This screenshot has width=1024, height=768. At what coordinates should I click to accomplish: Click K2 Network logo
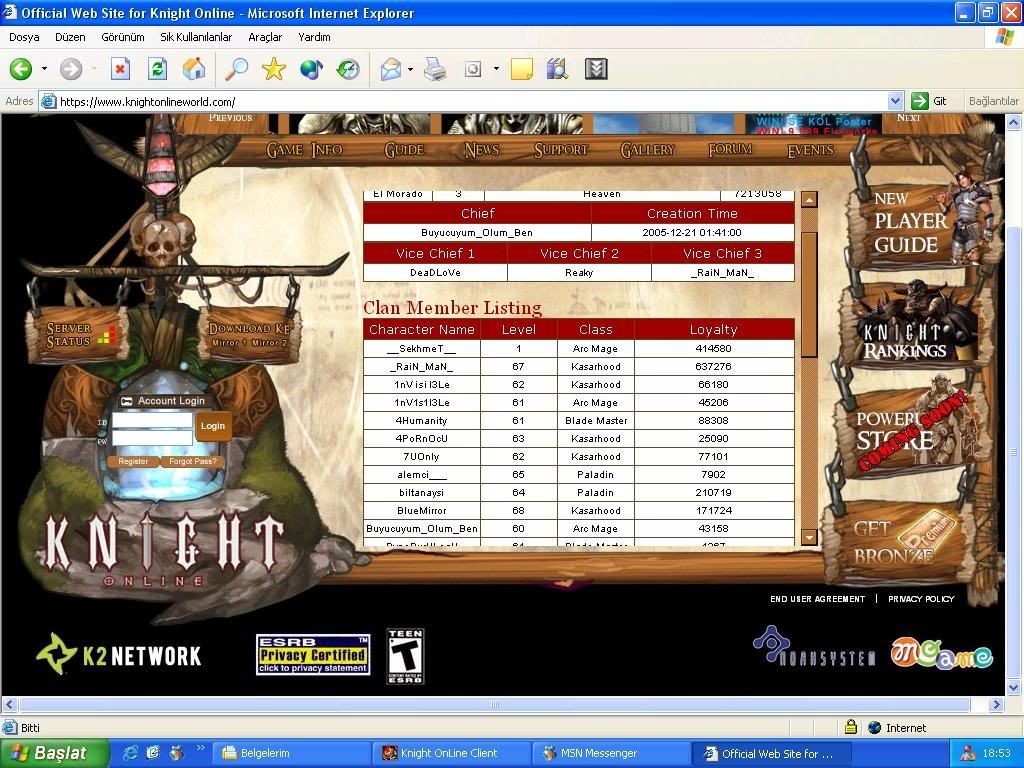pyautogui.click(x=119, y=654)
